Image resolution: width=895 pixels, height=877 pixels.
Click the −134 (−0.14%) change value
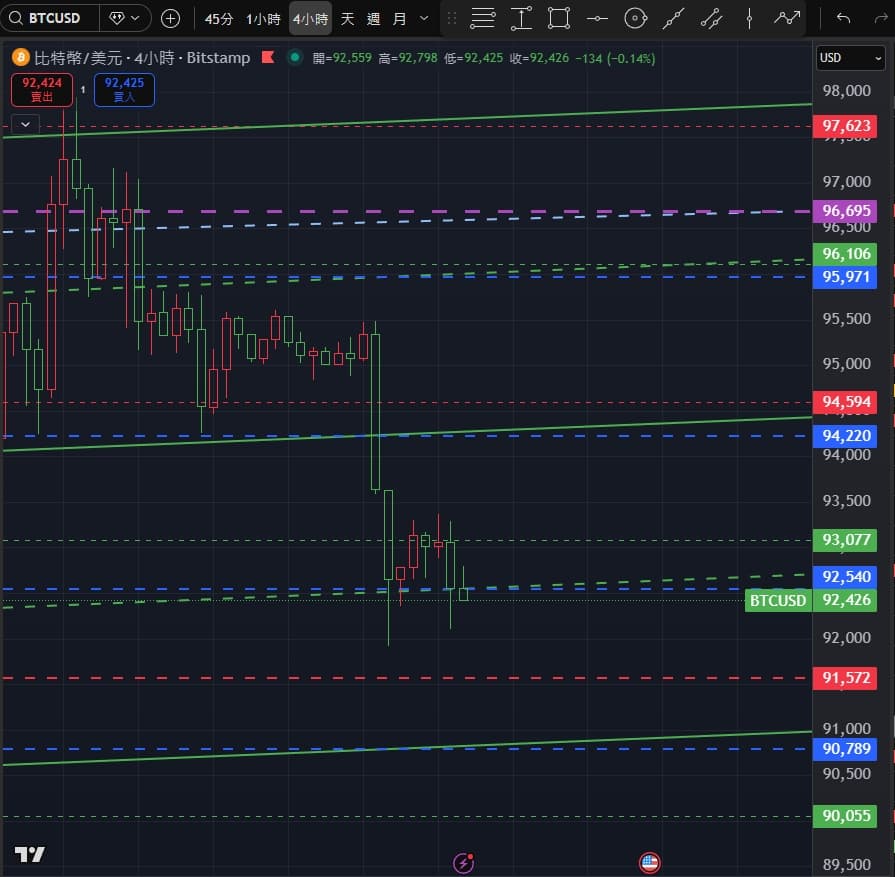pos(615,58)
